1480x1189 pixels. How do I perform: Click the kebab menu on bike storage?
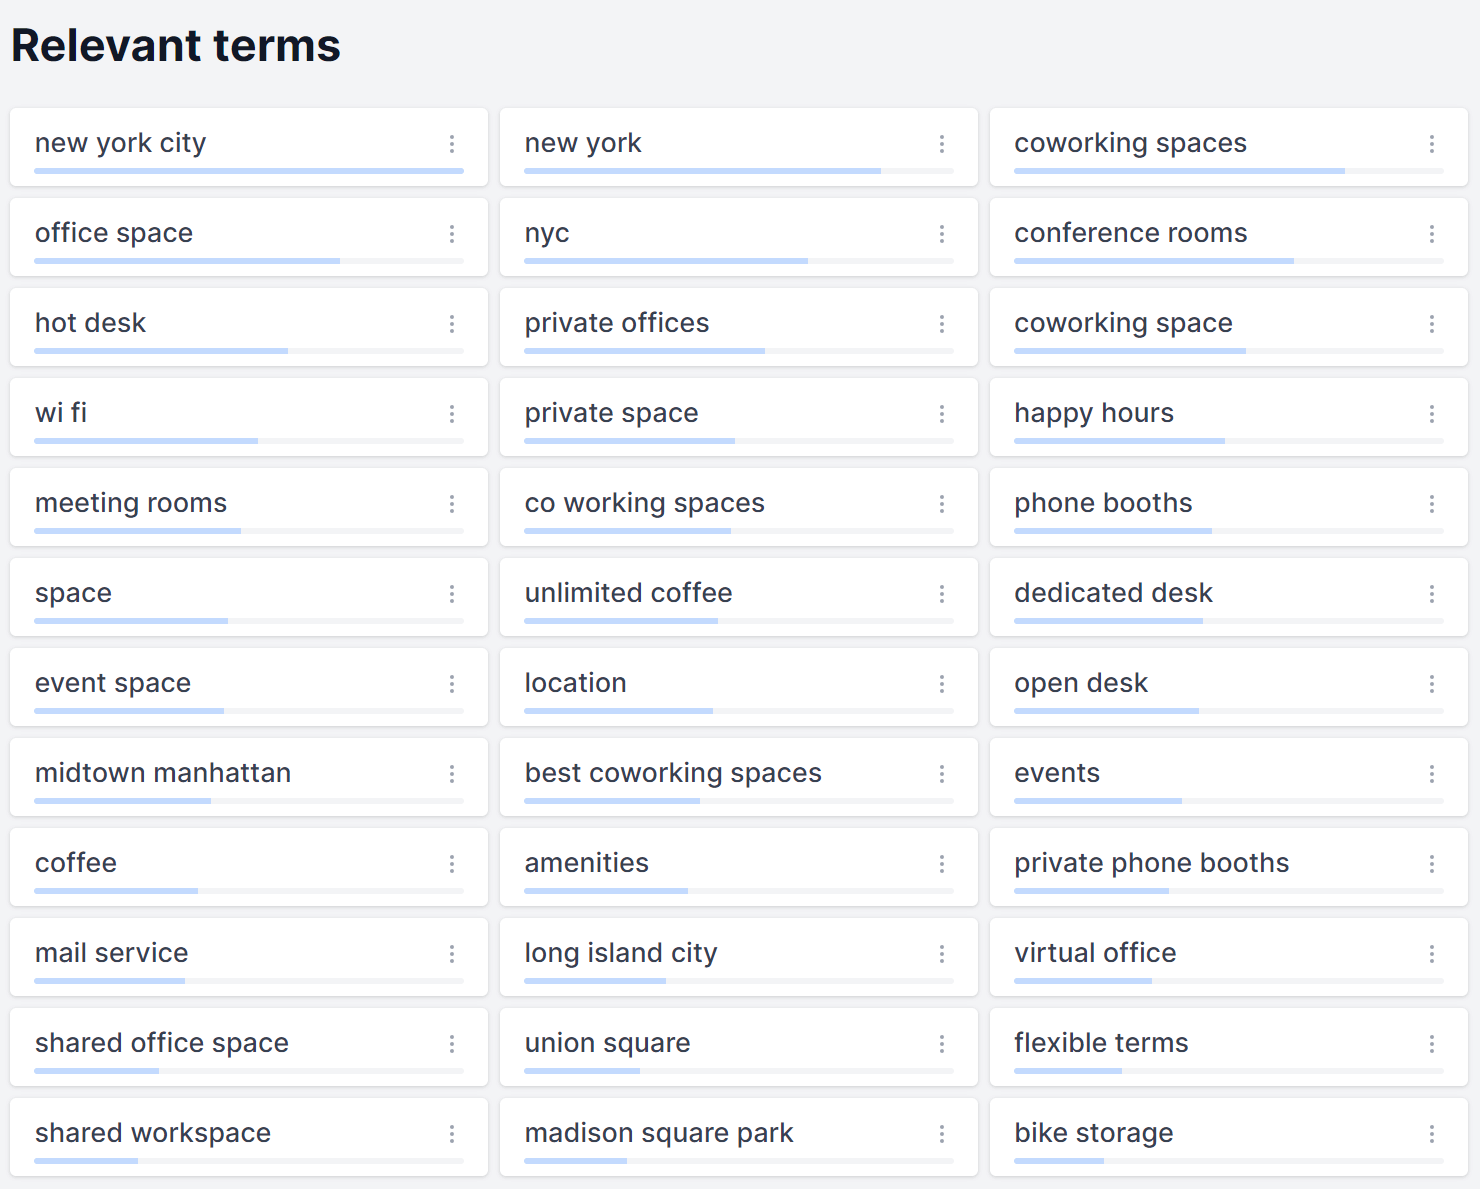[1431, 1135]
